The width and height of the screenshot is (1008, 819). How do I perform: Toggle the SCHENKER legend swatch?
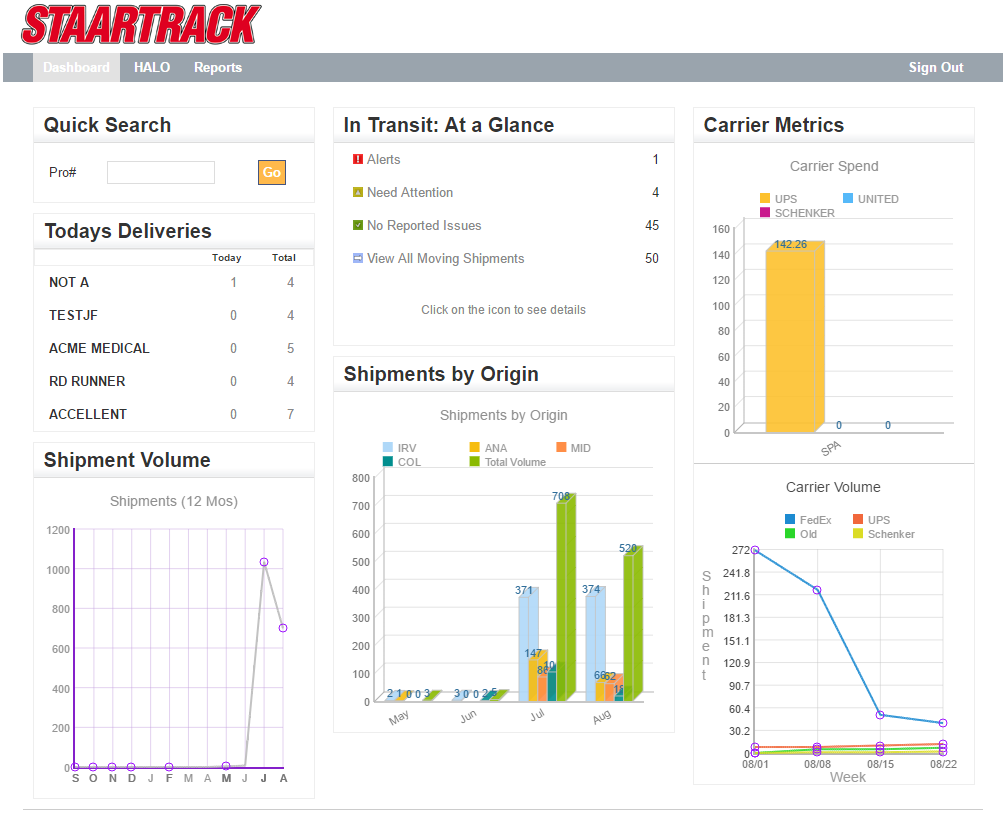pos(765,213)
